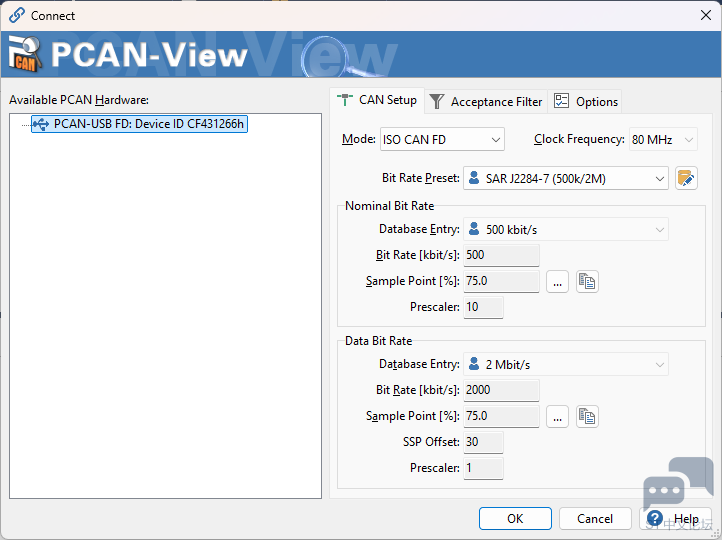This screenshot has width=722, height=540.
Task: Click the Data Sample Point field
Action: click(x=501, y=416)
